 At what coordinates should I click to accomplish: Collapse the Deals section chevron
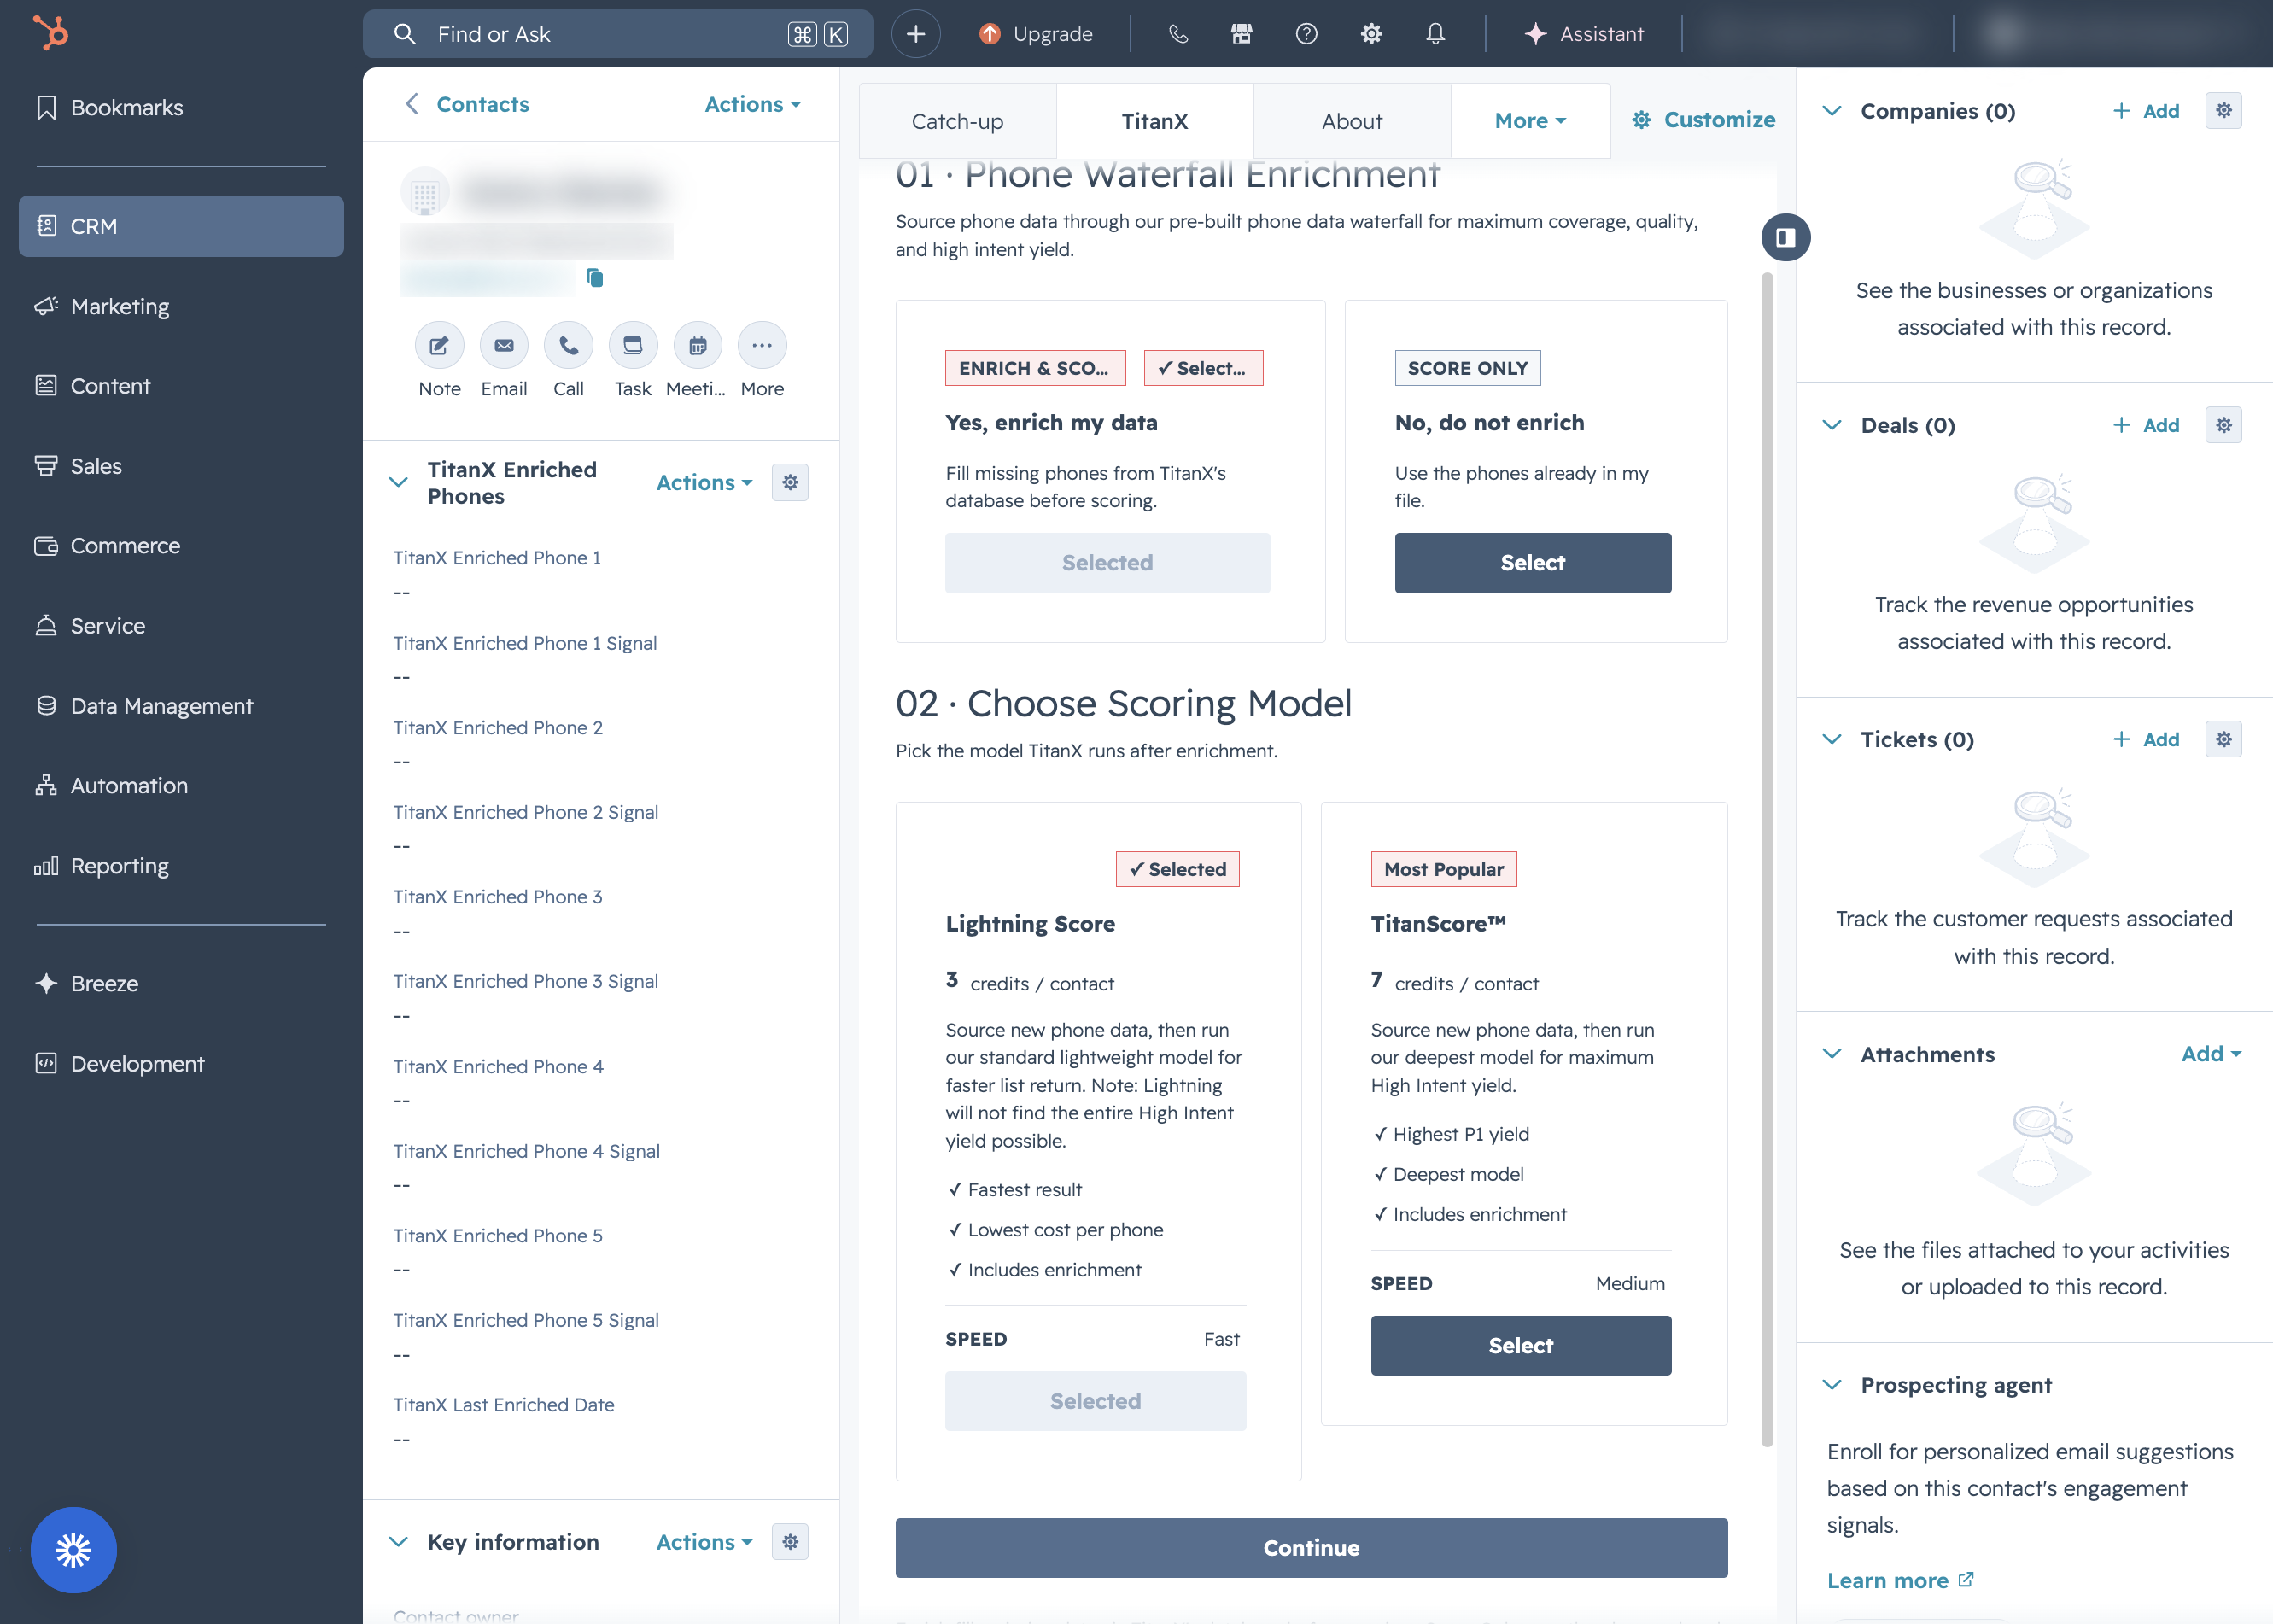point(1831,425)
